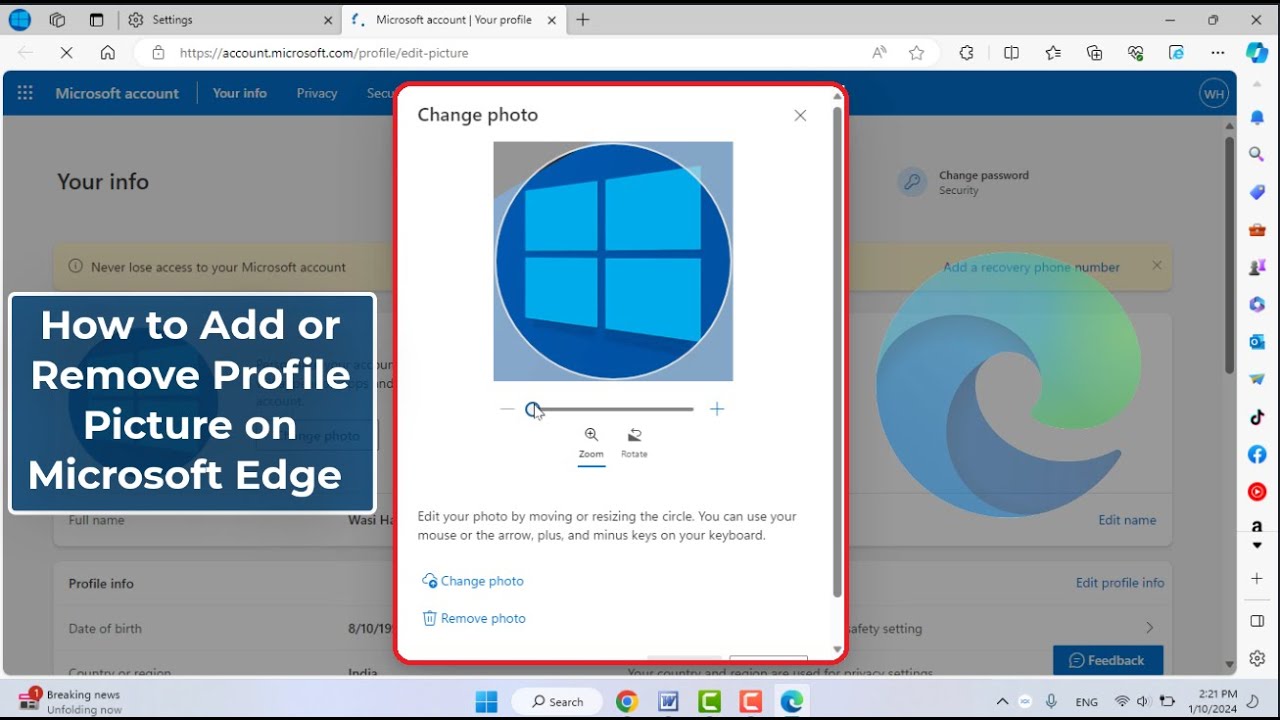Add this page to favorites star
The height and width of the screenshot is (720, 1280).
pos(916,53)
